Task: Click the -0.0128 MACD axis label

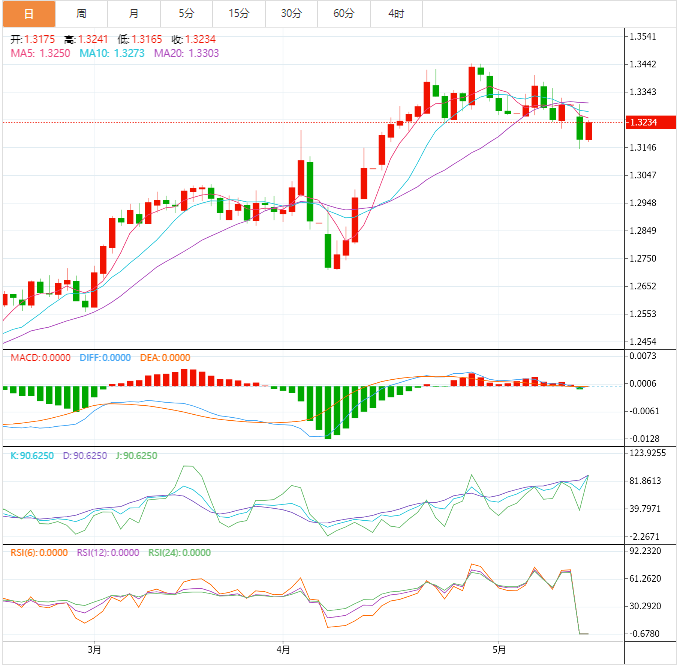Action: (x=644, y=439)
